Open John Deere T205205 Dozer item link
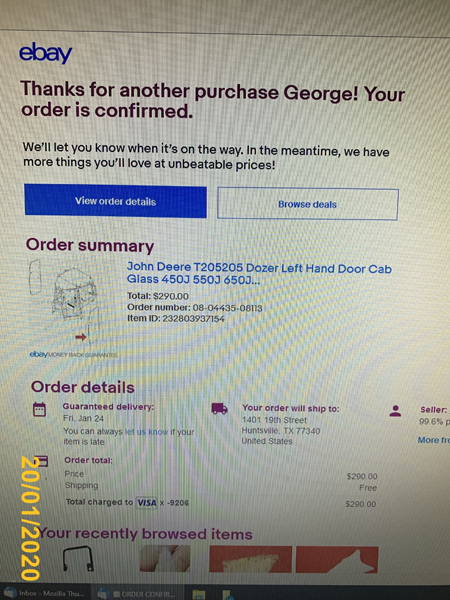The width and height of the screenshot is (450, 600). tap(259, 274)
